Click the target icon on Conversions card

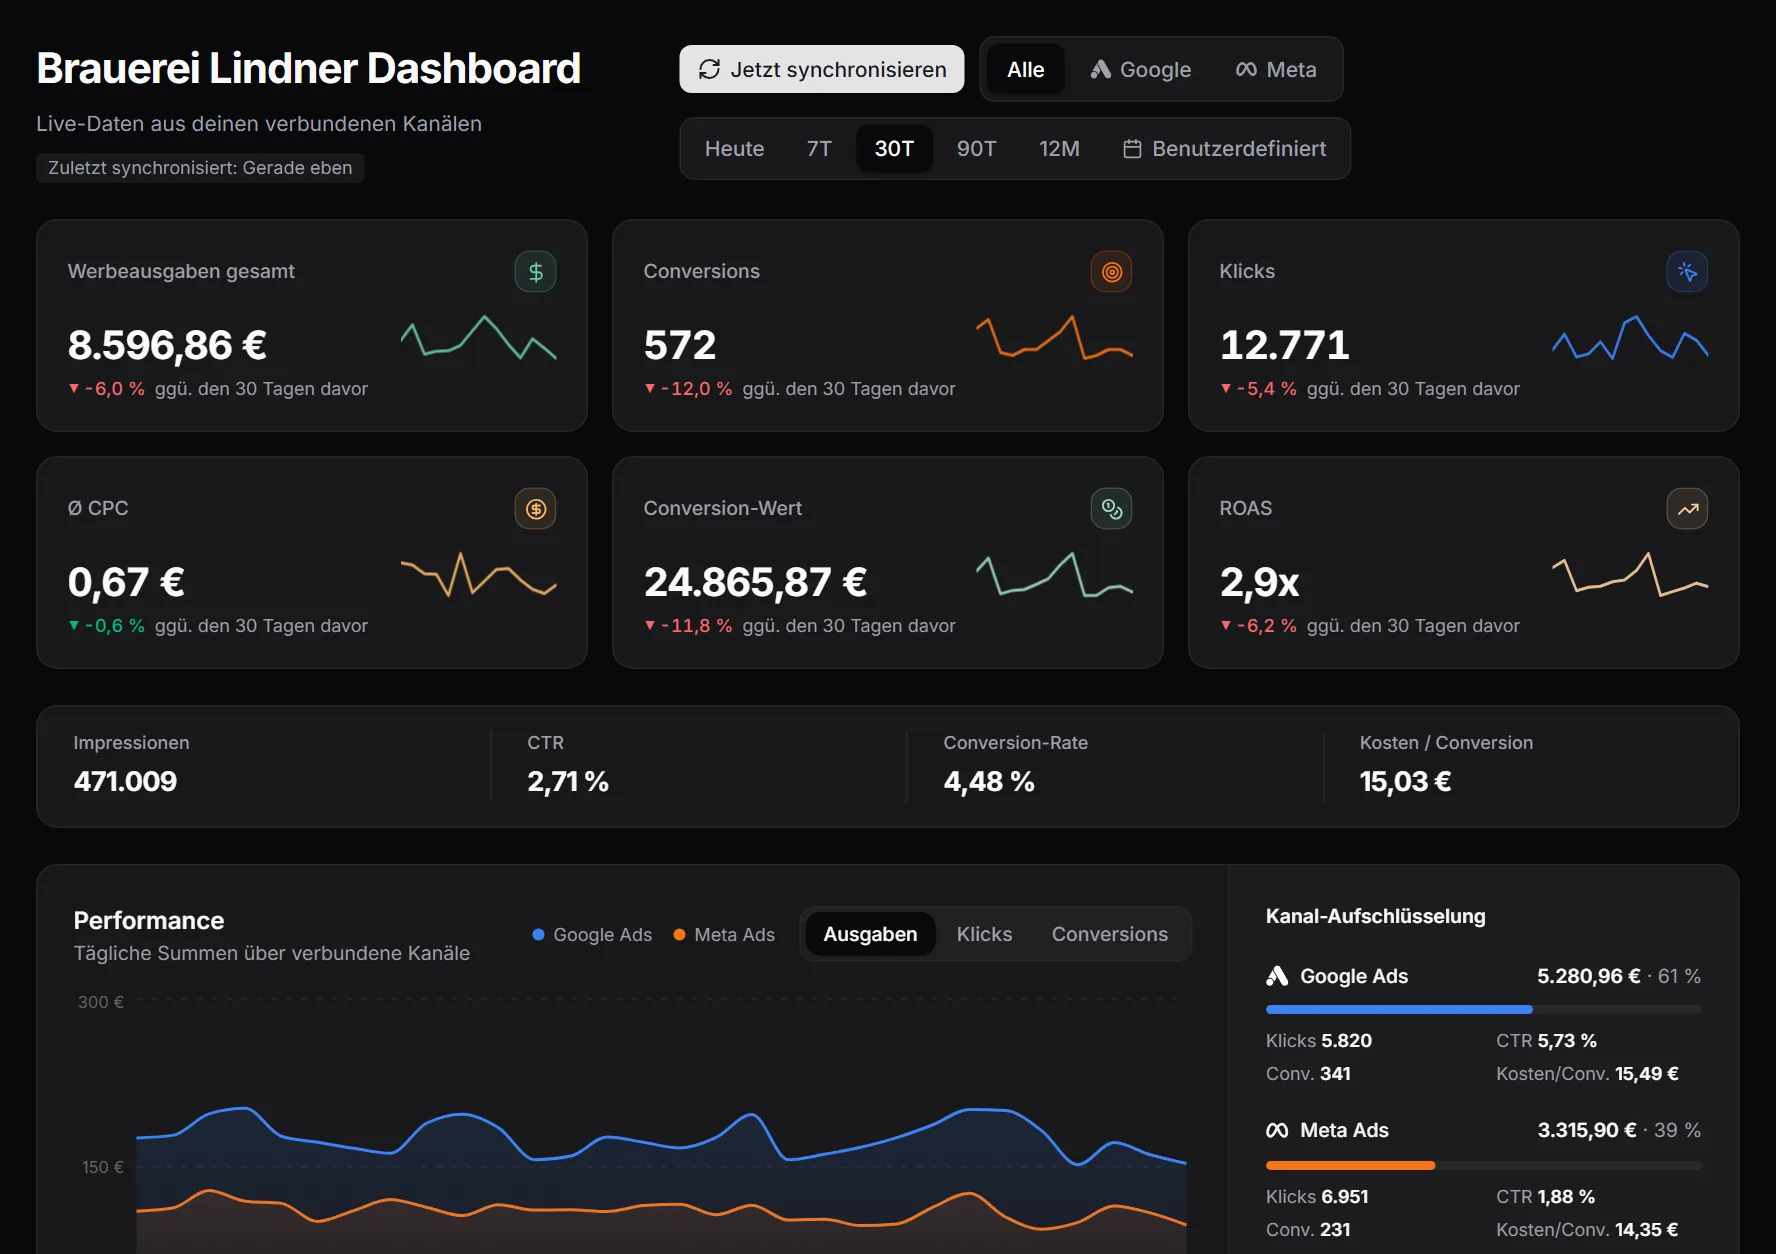(1111, 272)
